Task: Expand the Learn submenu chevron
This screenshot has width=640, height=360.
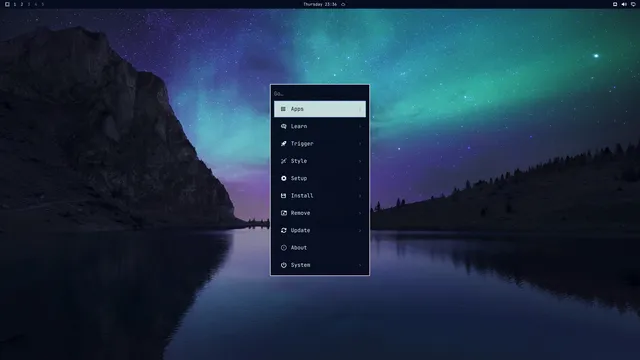Action: click(360, 127)
